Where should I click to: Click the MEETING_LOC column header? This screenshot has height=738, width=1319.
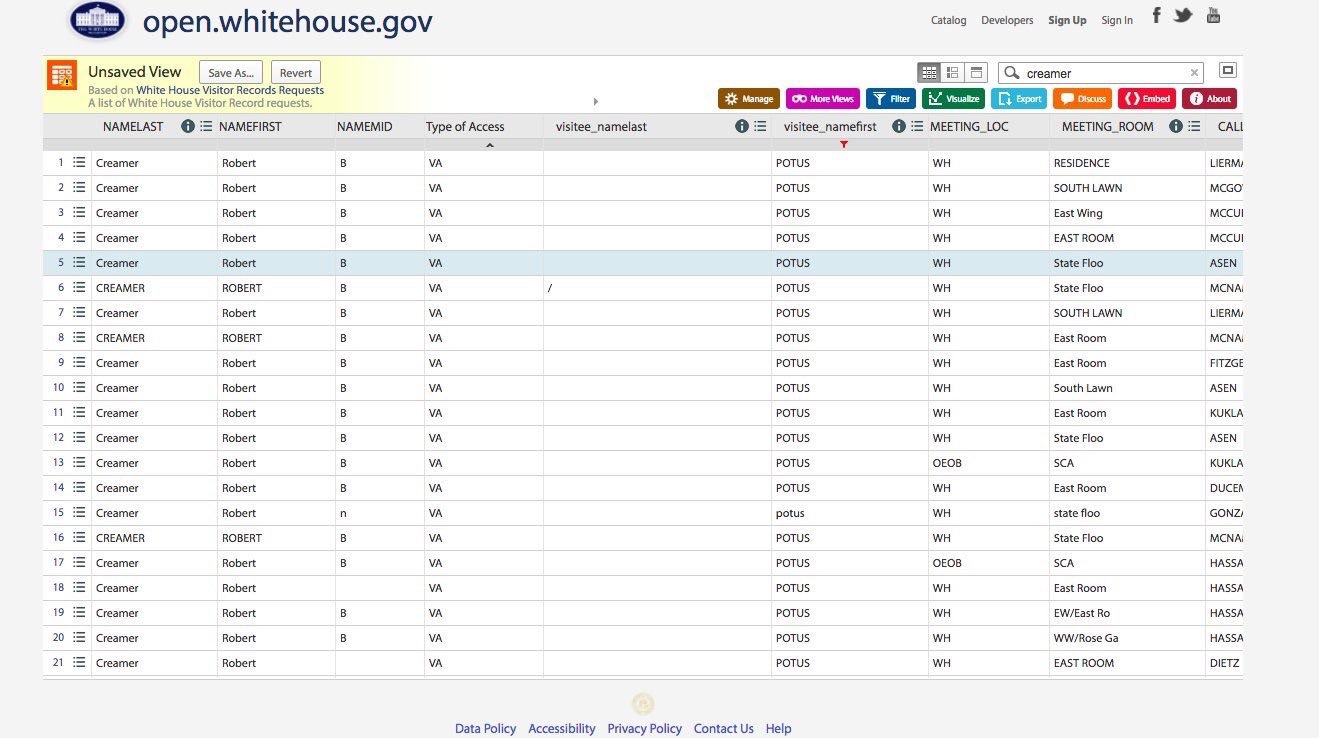(969, 126)
